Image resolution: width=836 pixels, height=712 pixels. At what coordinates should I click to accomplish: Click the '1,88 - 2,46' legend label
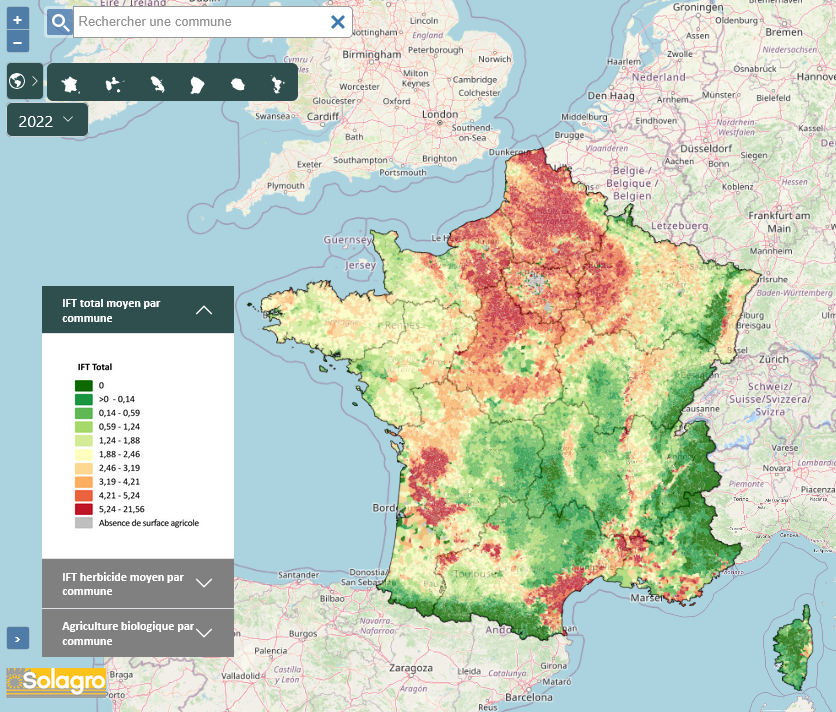(119, 454)
